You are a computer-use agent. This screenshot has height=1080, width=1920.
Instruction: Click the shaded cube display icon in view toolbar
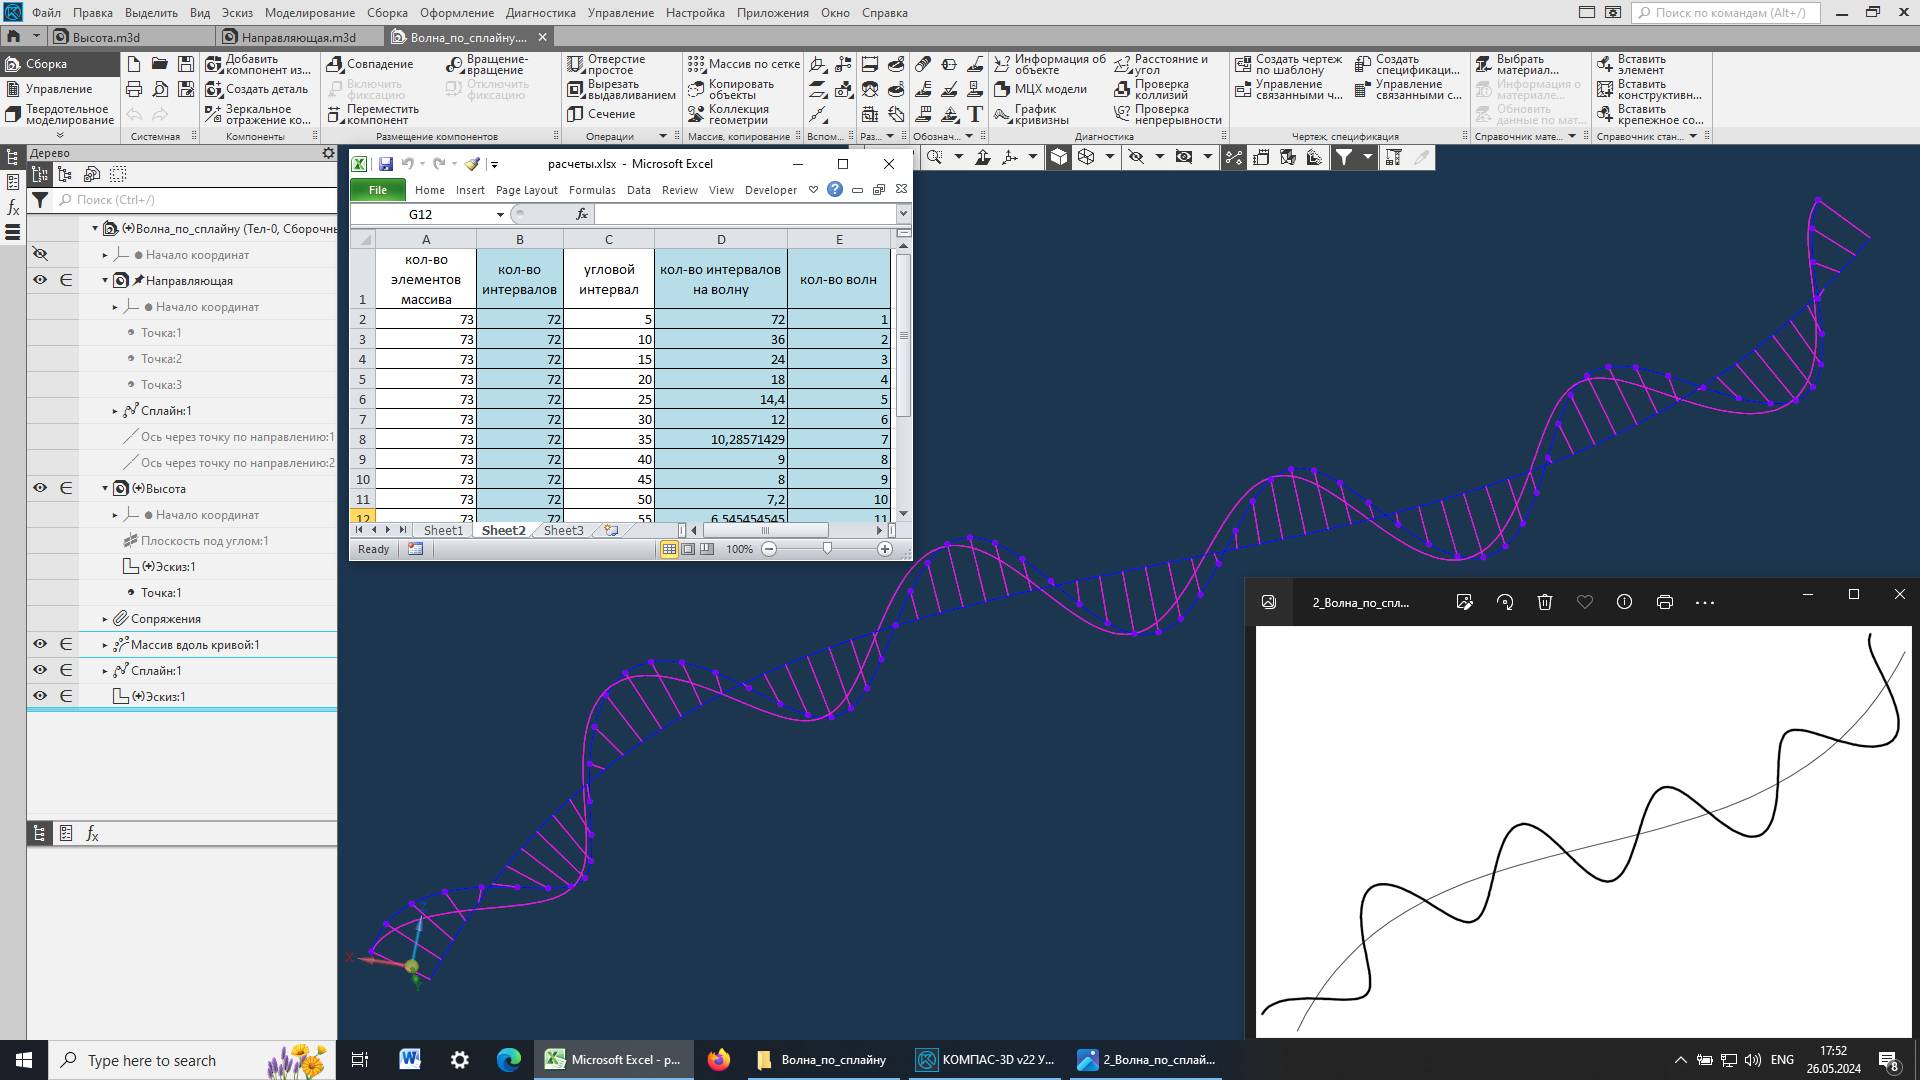pyautogui.click(x=1059, y=157)
